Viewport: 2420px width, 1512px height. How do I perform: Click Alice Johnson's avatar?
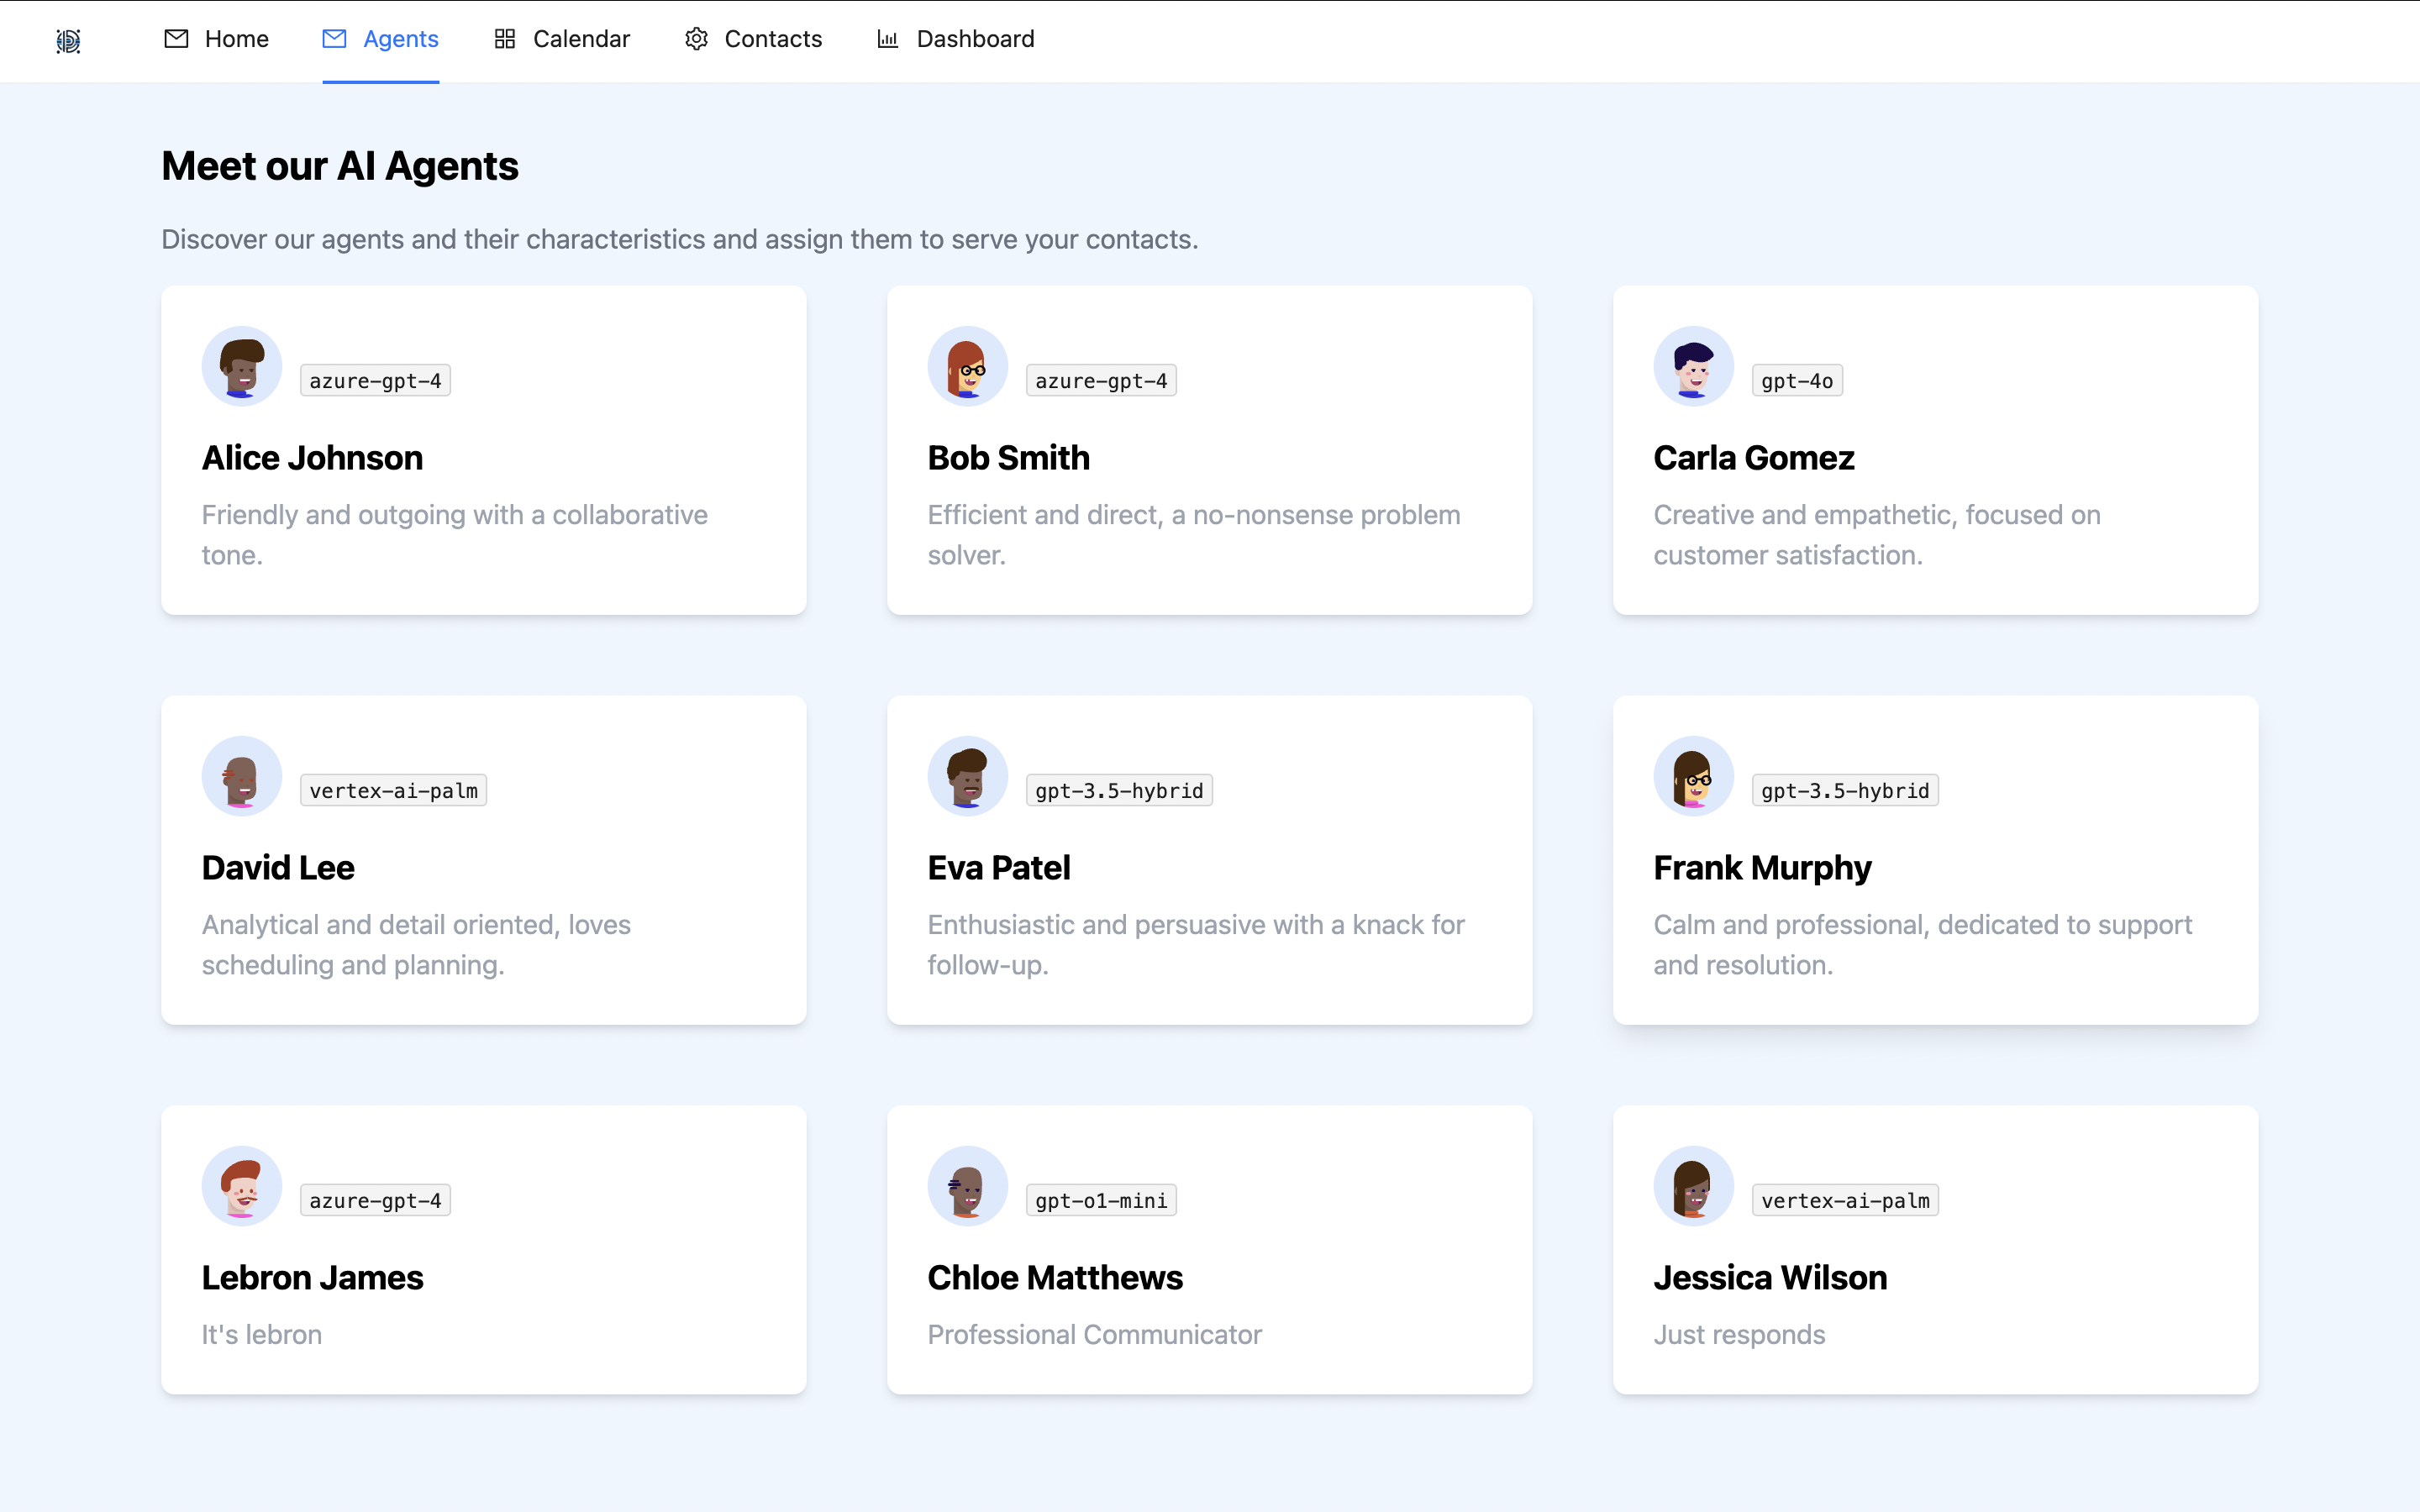(x=241, y=366)
